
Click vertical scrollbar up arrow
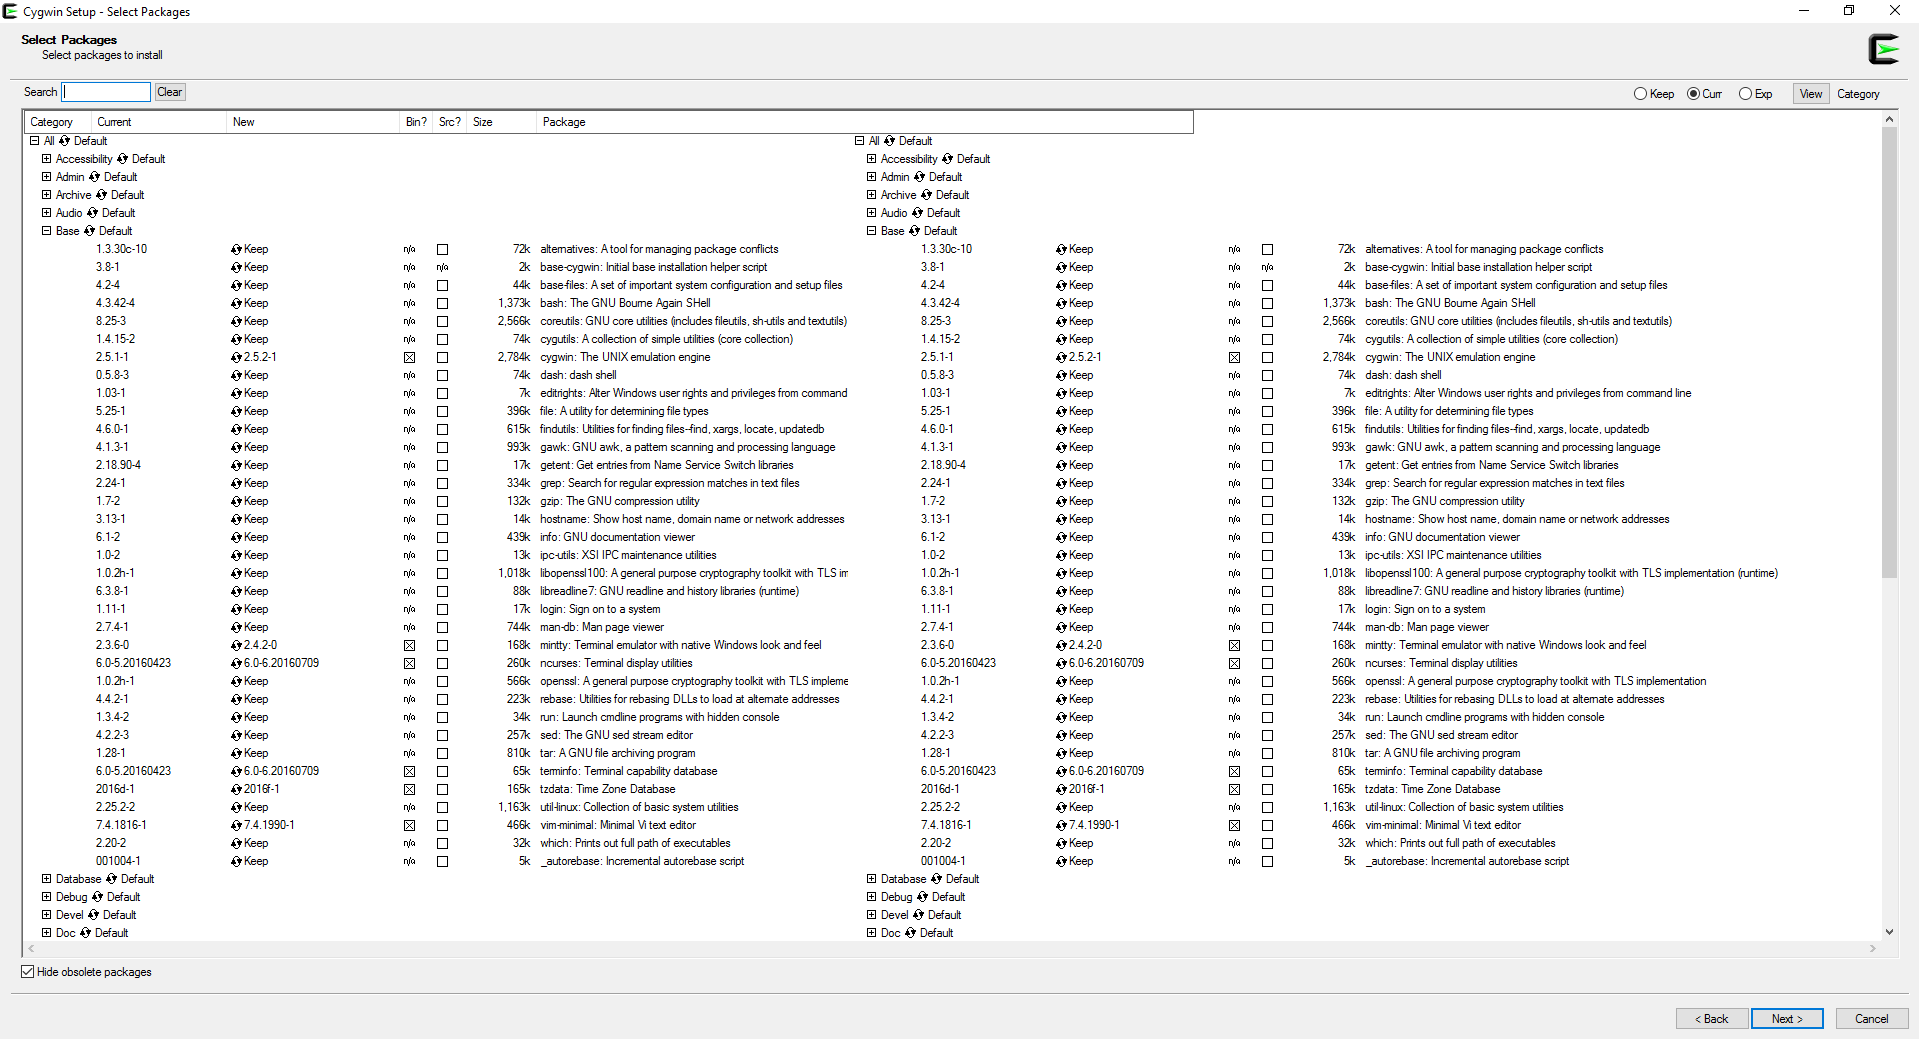[x=1889, y=120]
